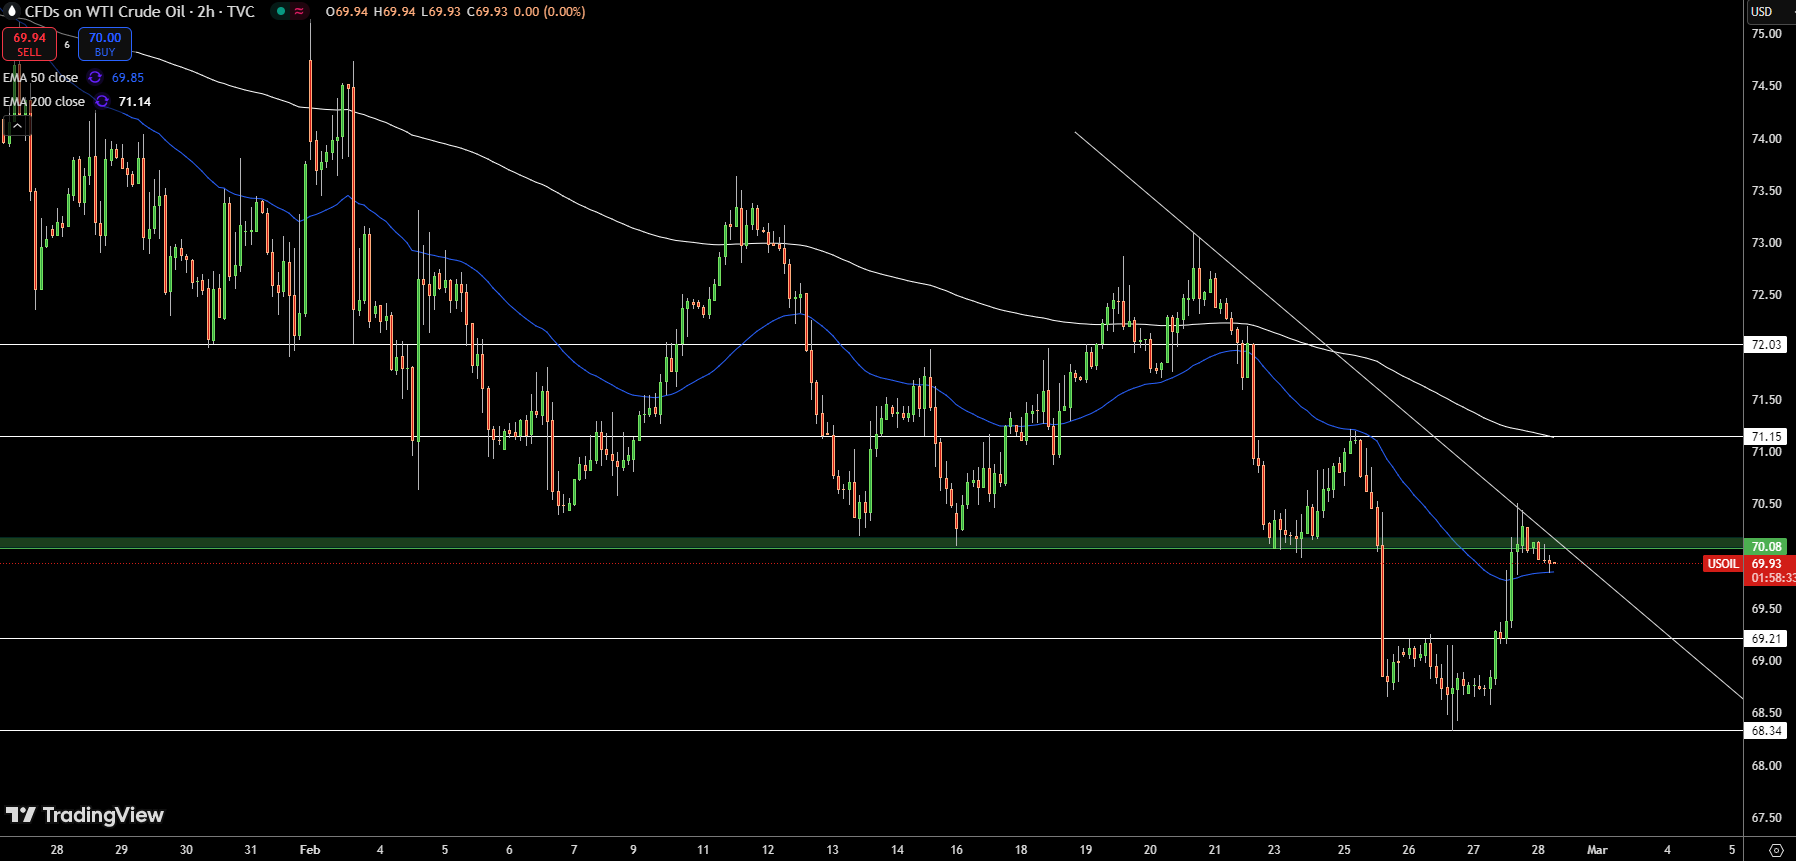The height and width of the screenshot is (861, 1796).
Task: Select the EMA 200 close indicator legend
Action: pyautogui.click(x=44, y=101)
